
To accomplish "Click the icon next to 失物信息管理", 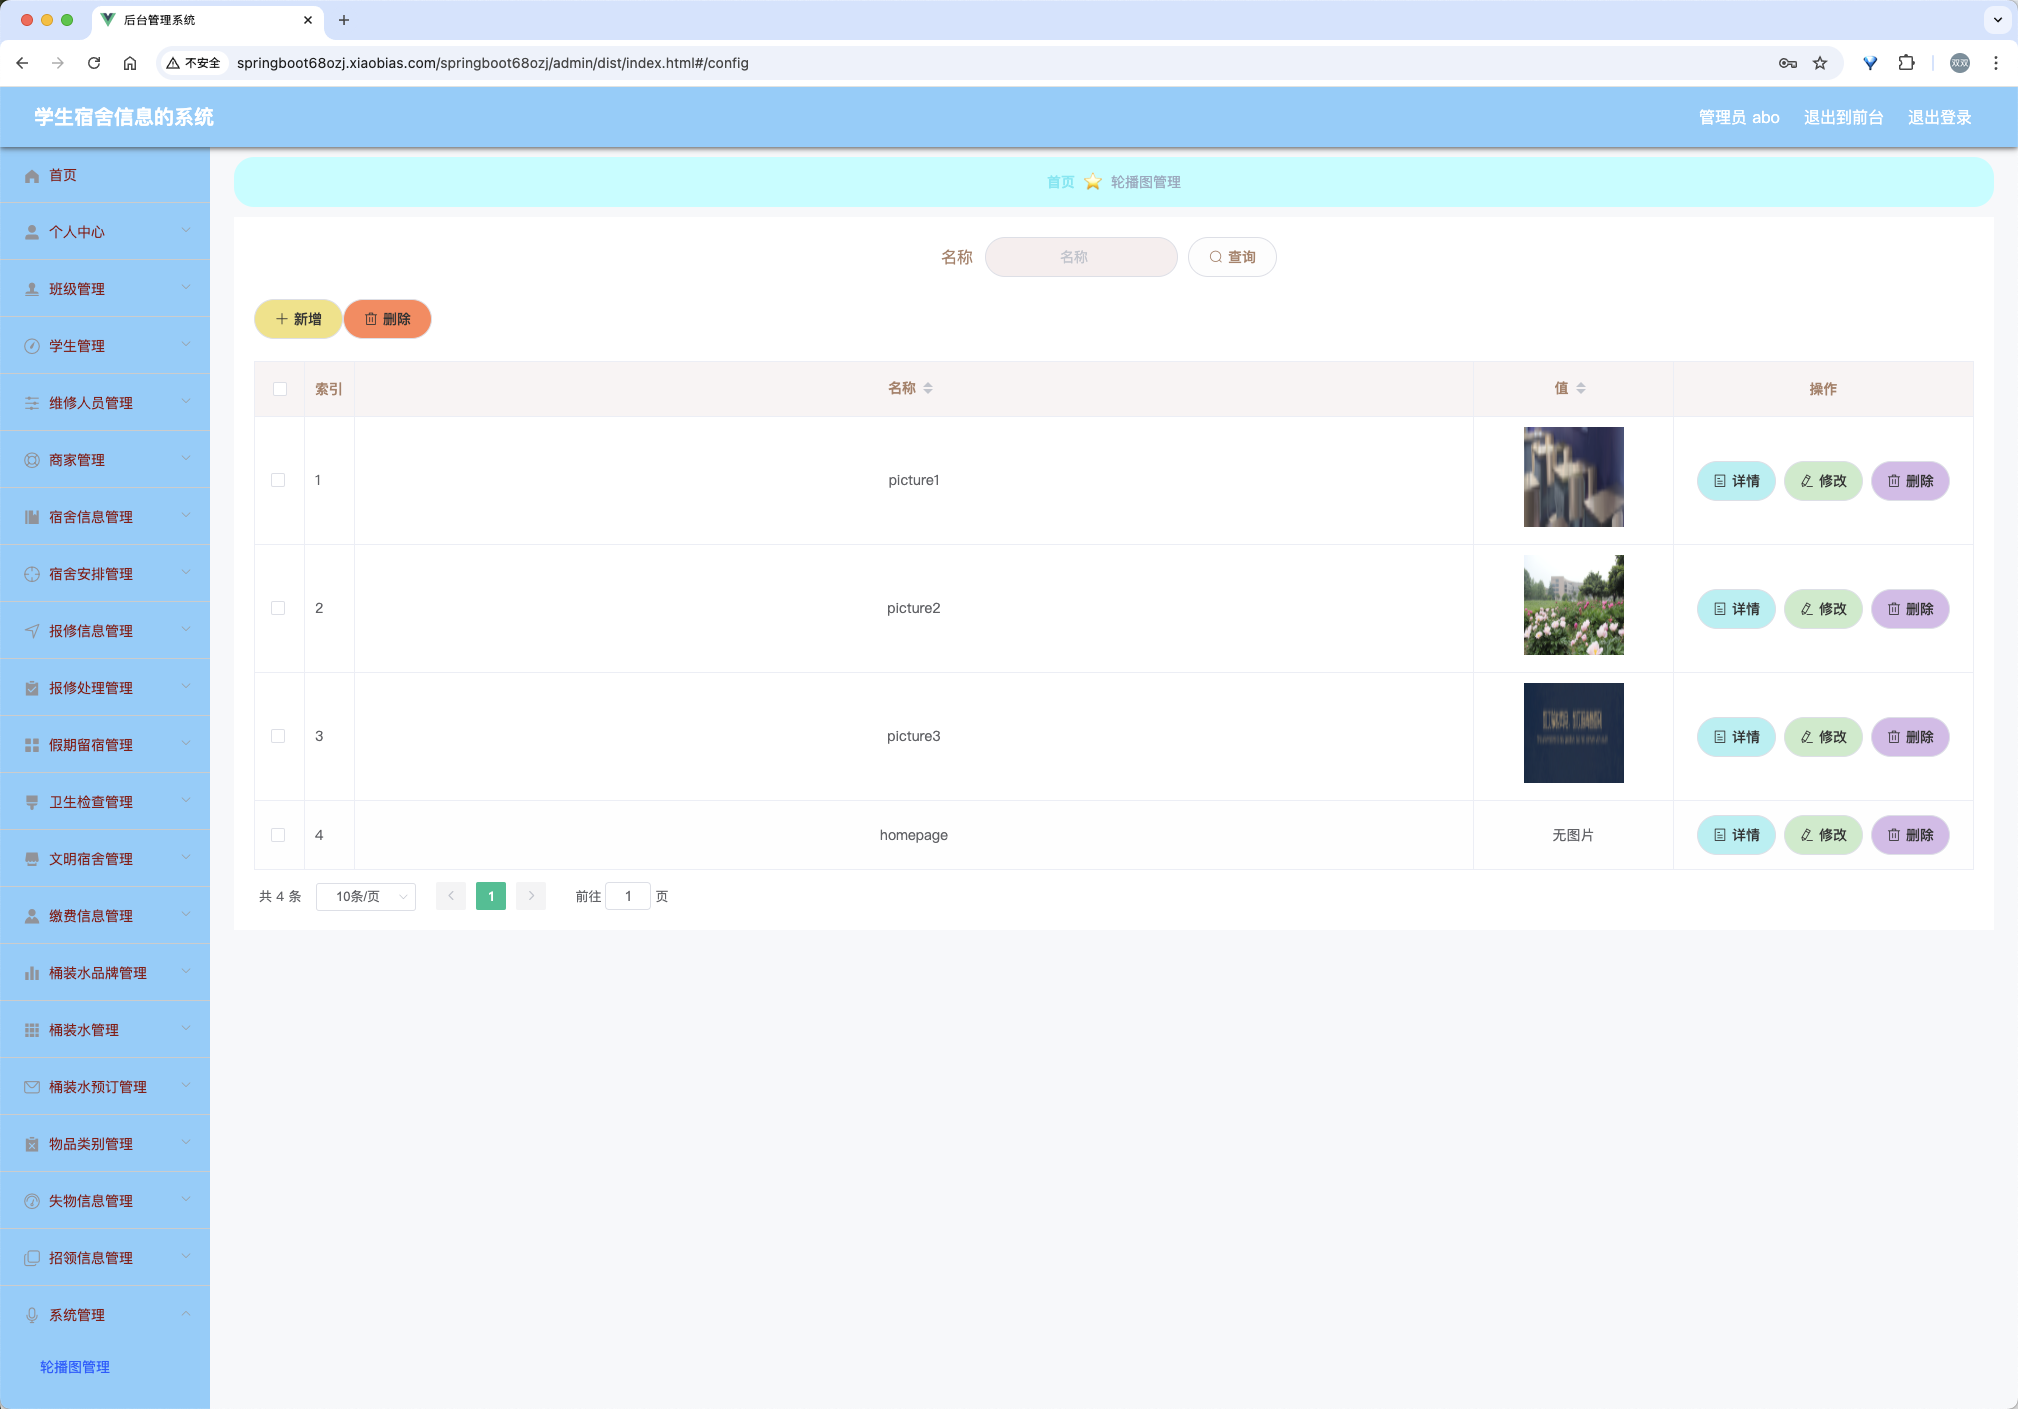I will pos(32,1201).
